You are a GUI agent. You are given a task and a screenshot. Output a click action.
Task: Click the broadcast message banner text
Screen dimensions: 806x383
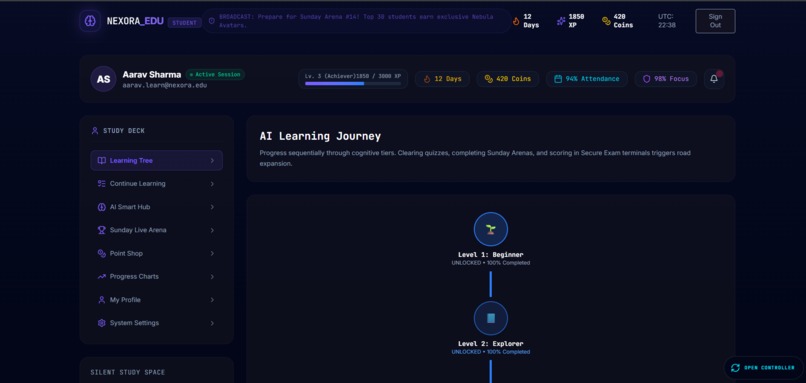pos(356,21)
